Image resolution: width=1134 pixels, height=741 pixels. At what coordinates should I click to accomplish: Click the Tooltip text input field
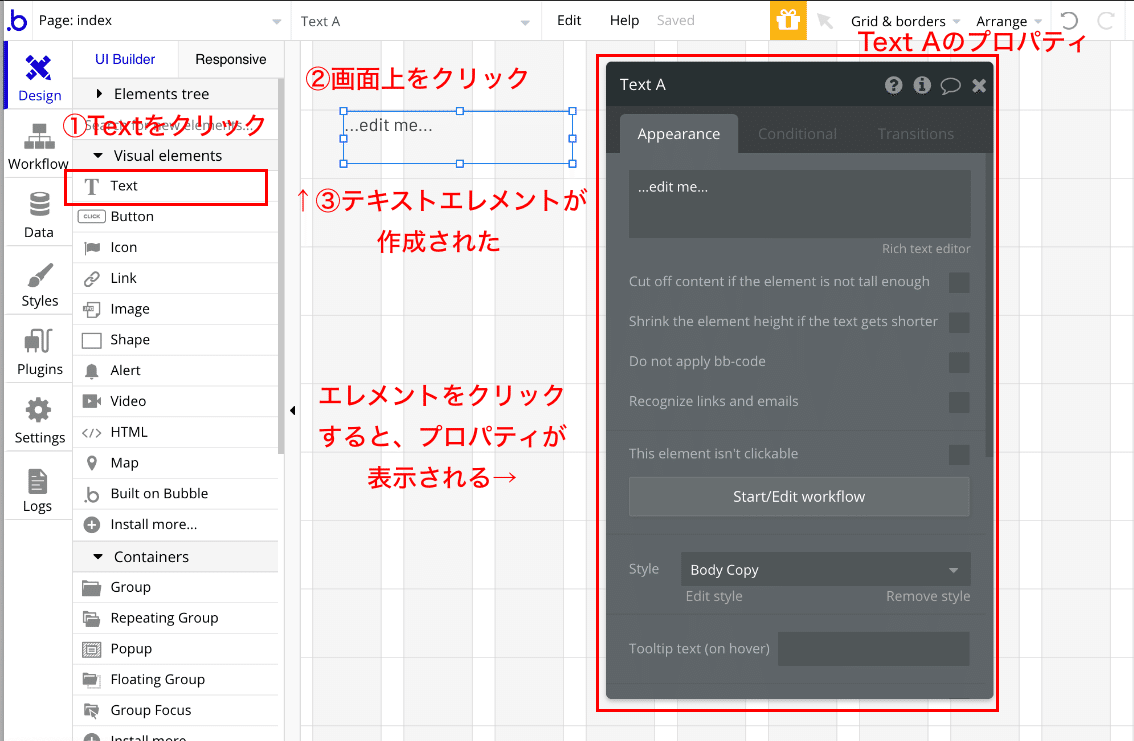[x=874, y=648]
